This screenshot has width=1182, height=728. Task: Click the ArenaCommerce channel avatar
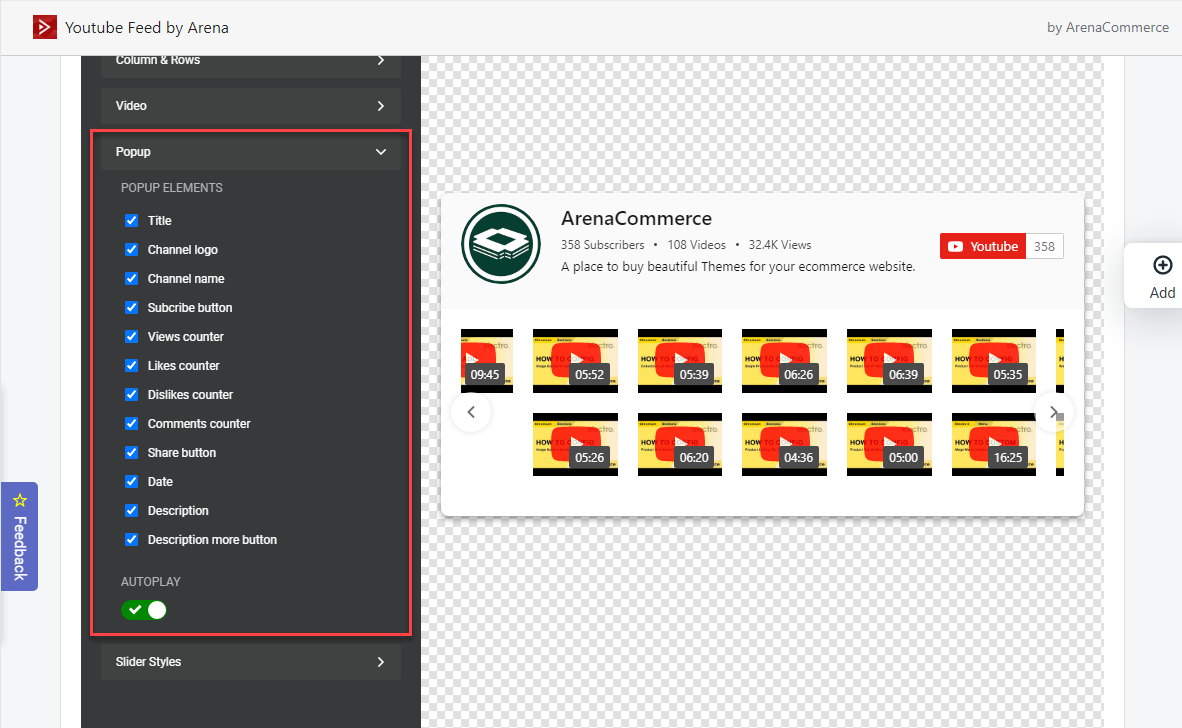pyautogui.click(x=501, y=243)
